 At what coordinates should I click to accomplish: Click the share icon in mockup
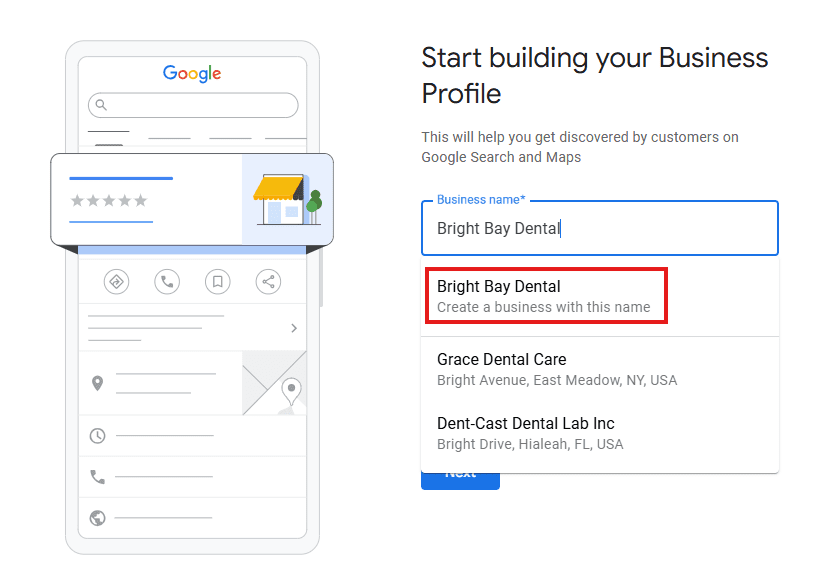coord(268,282)
